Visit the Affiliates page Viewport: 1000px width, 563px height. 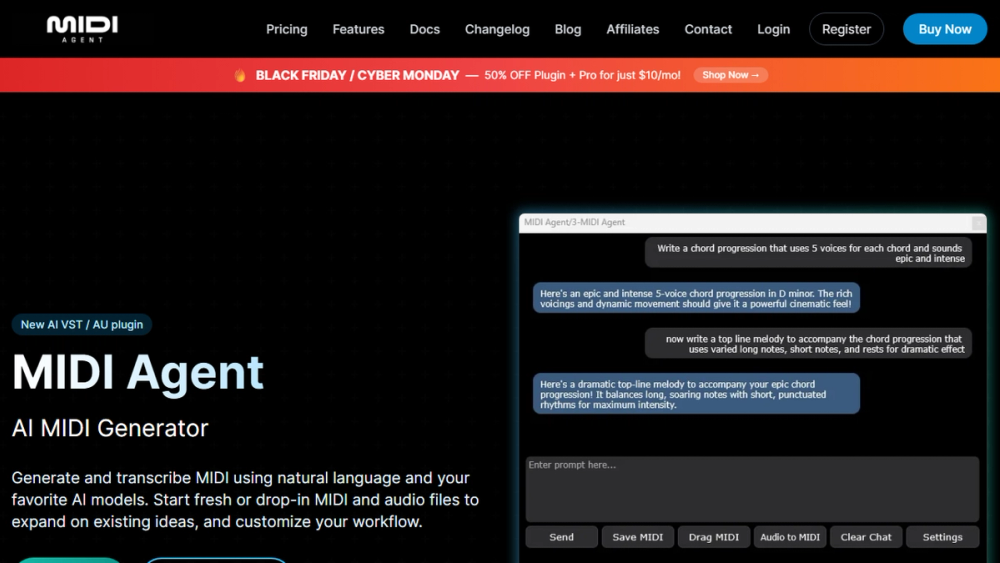click(633, 29)
